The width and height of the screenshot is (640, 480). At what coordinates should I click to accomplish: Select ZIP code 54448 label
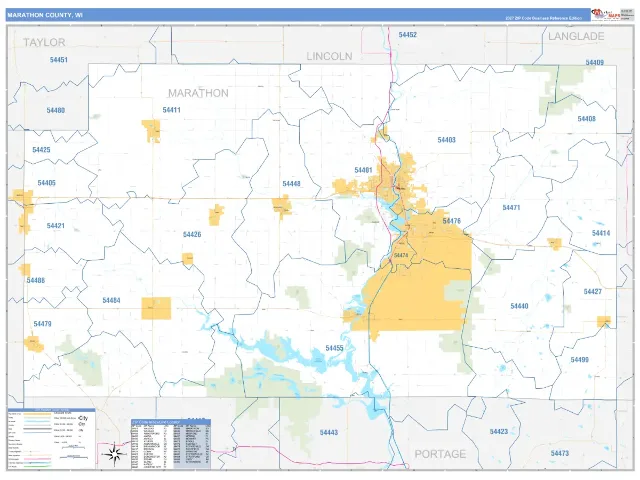point(291,184)
